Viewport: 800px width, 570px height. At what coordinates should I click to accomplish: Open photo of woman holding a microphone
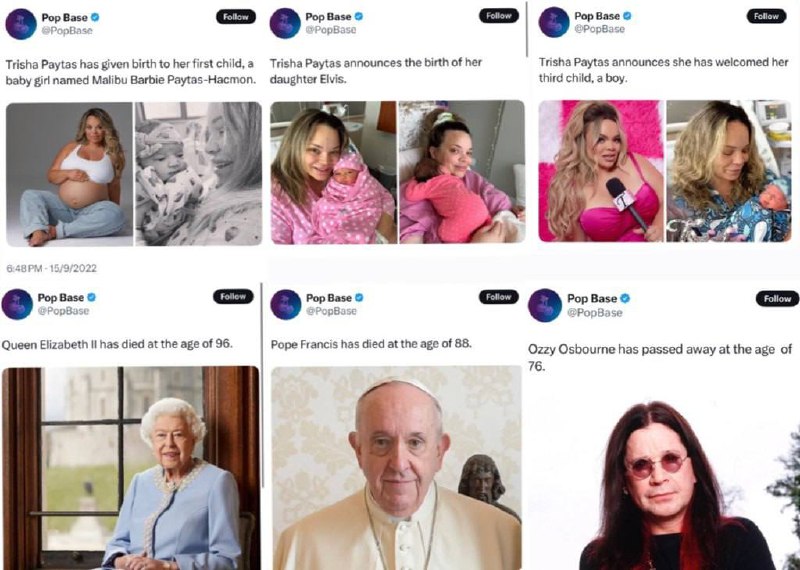pos(600,171)
